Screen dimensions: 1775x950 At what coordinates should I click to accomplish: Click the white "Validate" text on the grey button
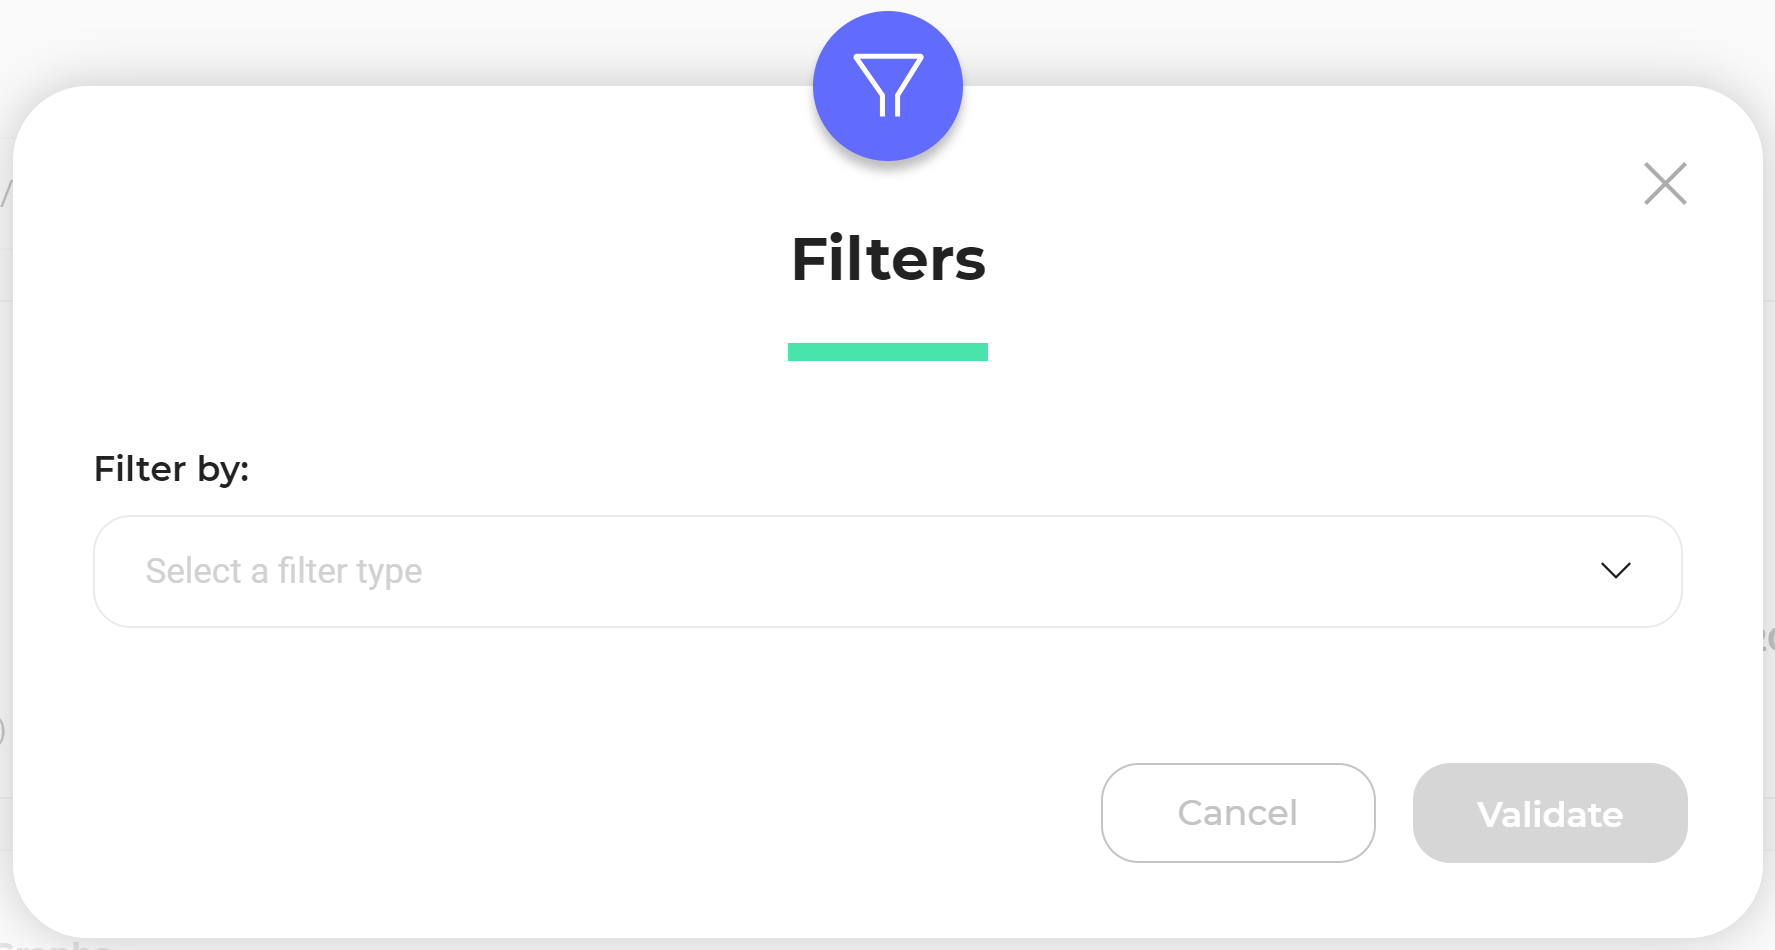point(1550,814)
